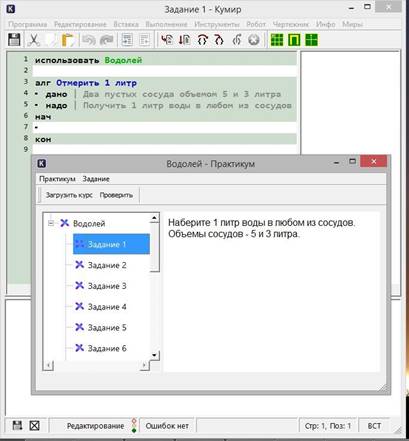Click the green icon with yellow arch

[x=294, y=40]
